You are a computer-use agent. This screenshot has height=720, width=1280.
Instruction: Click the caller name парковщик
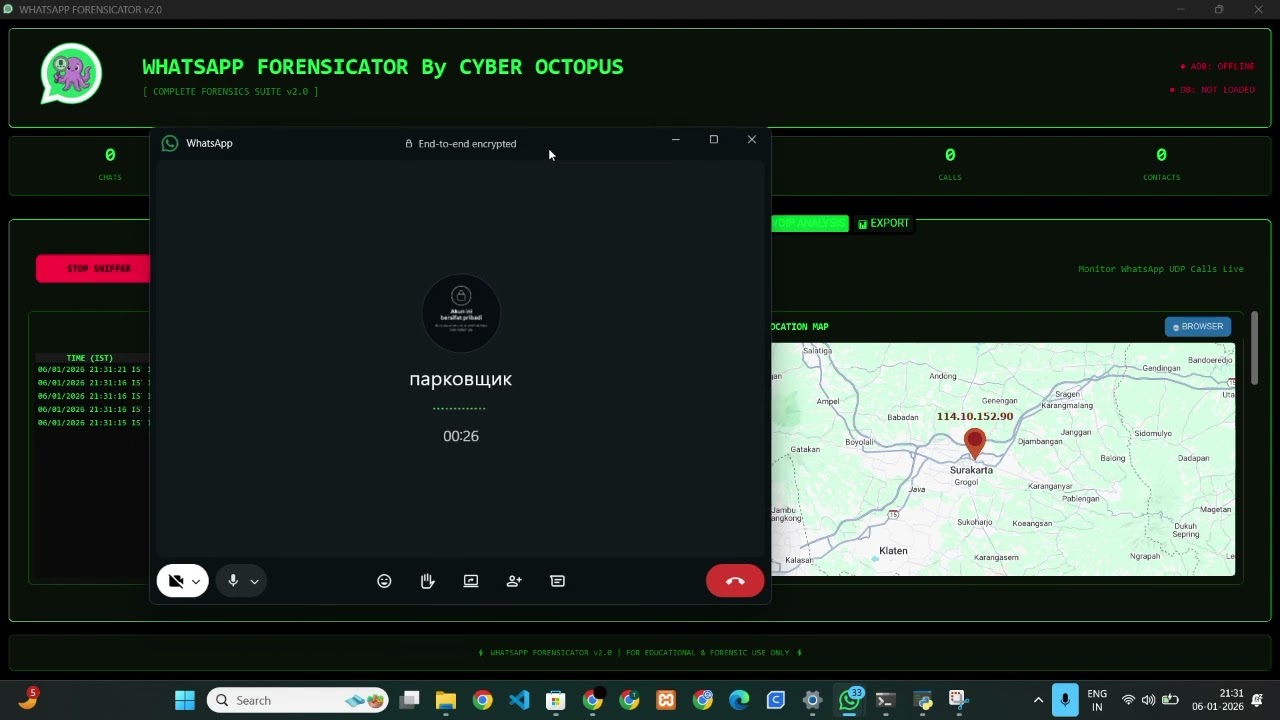click(461, 379)
